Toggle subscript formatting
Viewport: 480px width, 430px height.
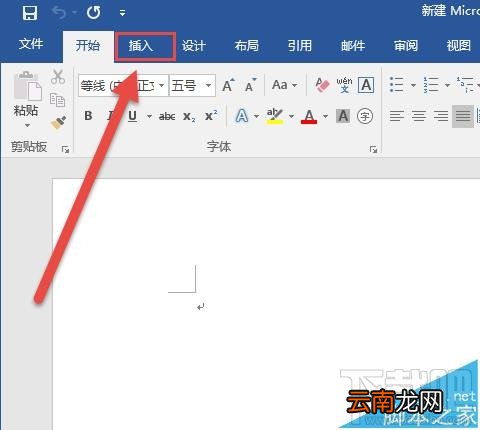click(x=189, y=117)
